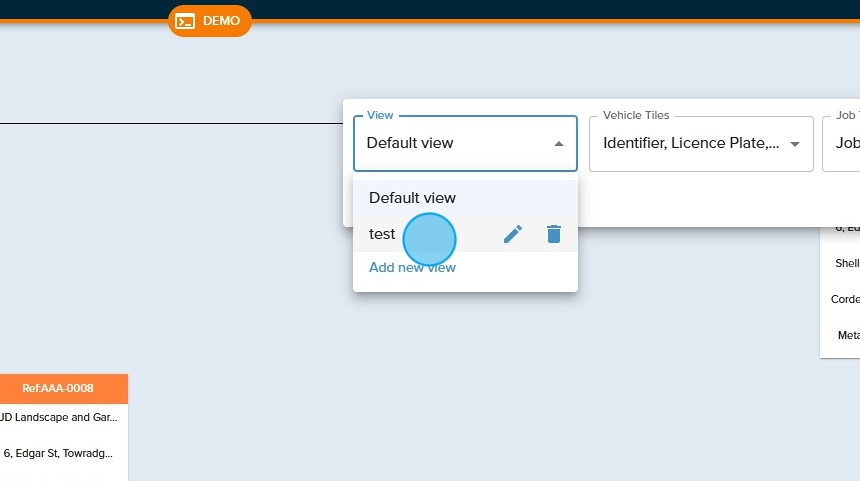This screenshot has height=481, width=860.
Task: Delete the test view via trash icon
Action: 554,234
